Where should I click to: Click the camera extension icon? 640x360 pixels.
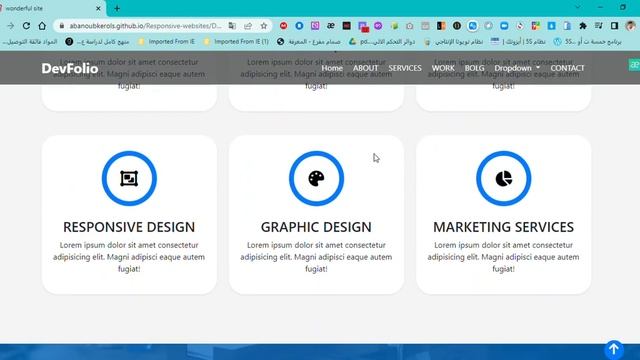point(409,26)
